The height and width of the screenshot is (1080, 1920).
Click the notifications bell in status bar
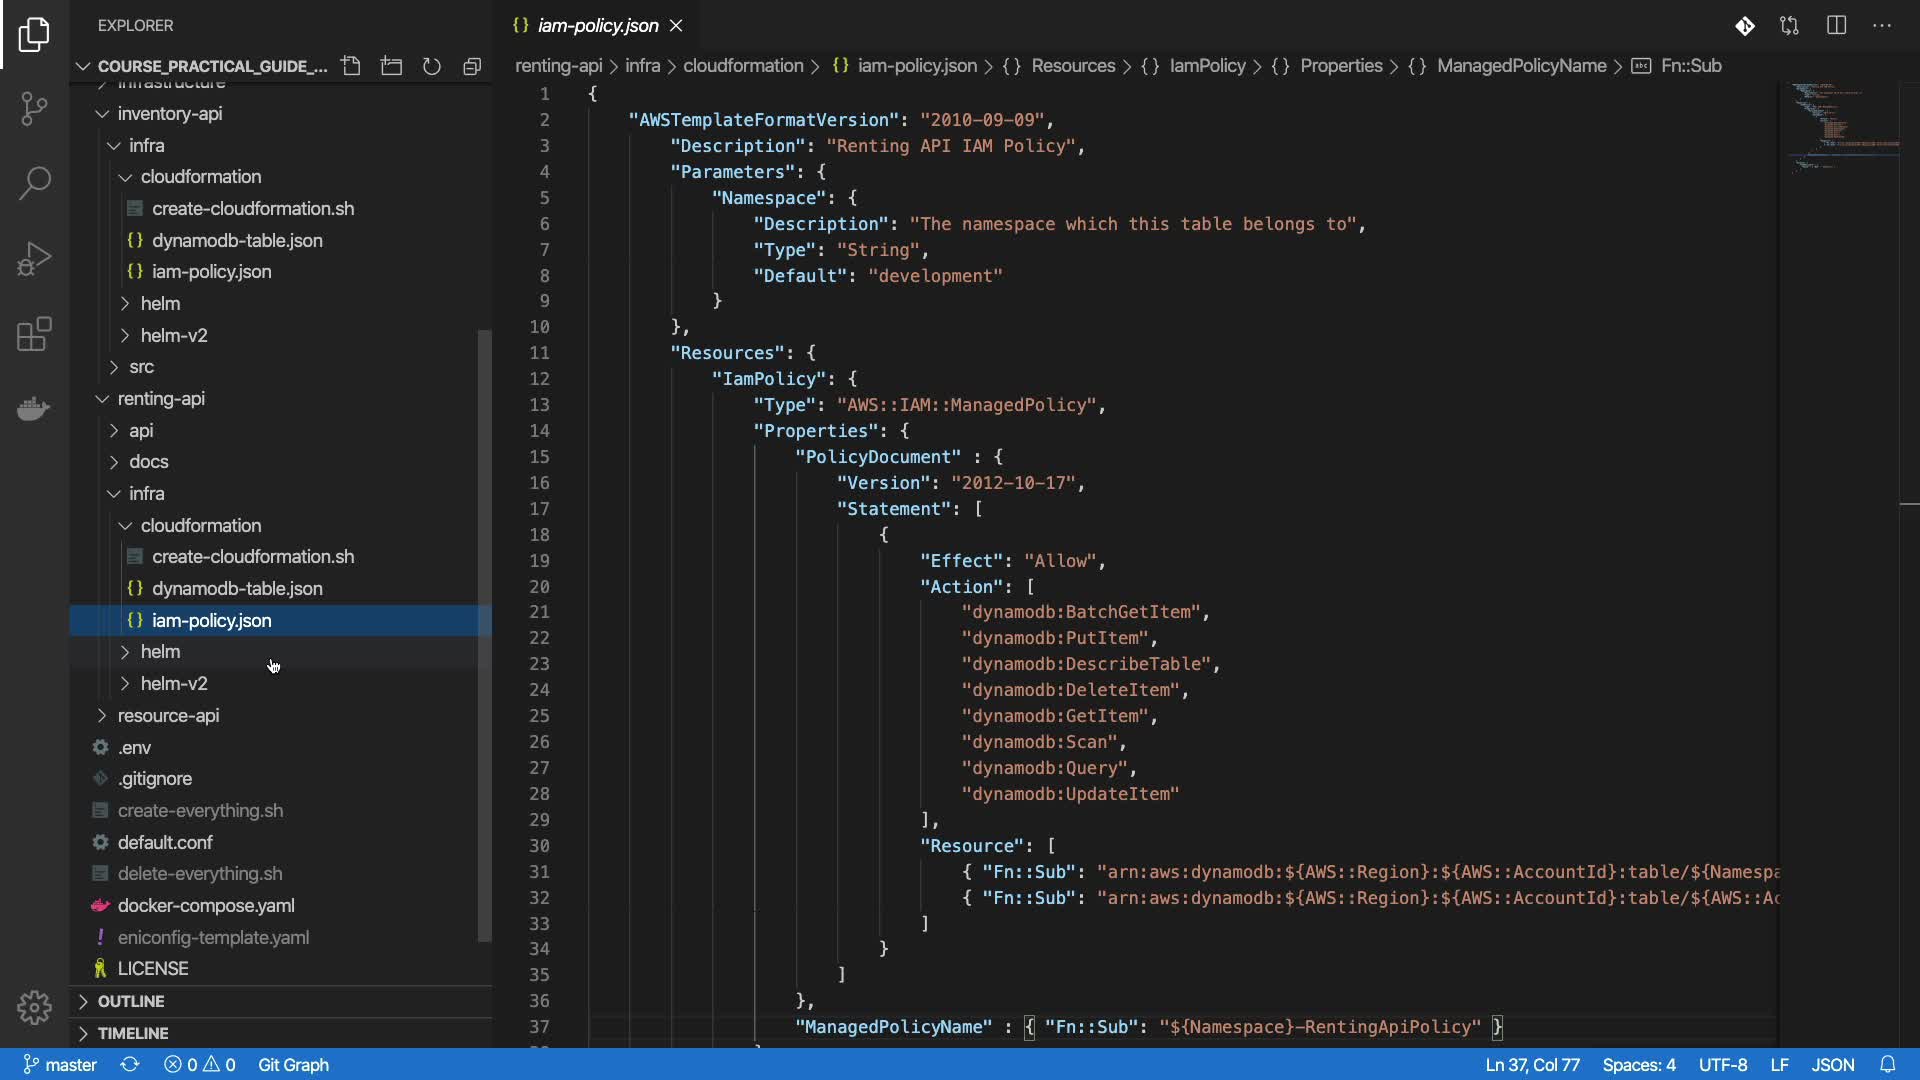1887,1065
